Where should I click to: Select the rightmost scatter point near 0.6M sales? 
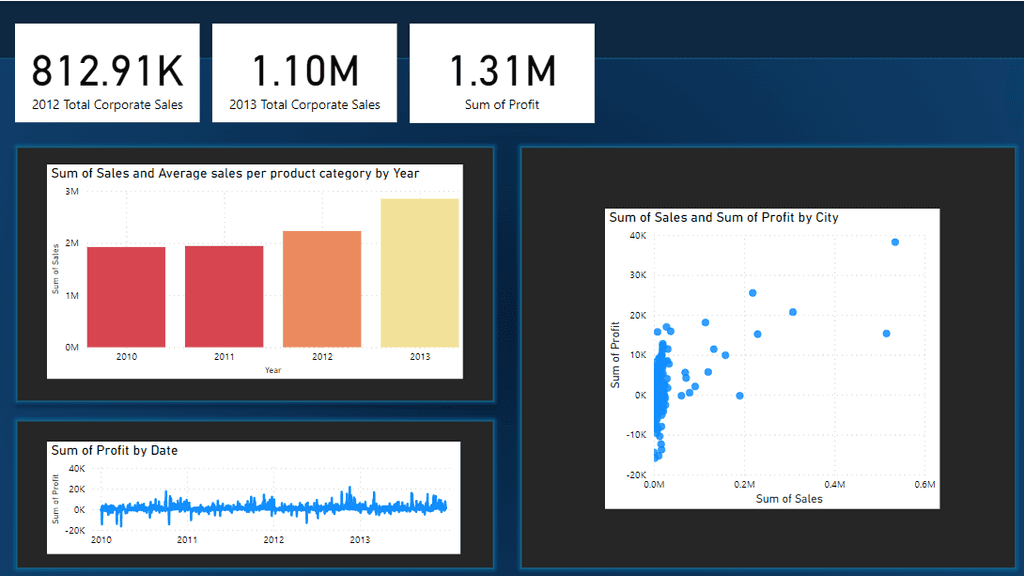[x=887, y=333]
